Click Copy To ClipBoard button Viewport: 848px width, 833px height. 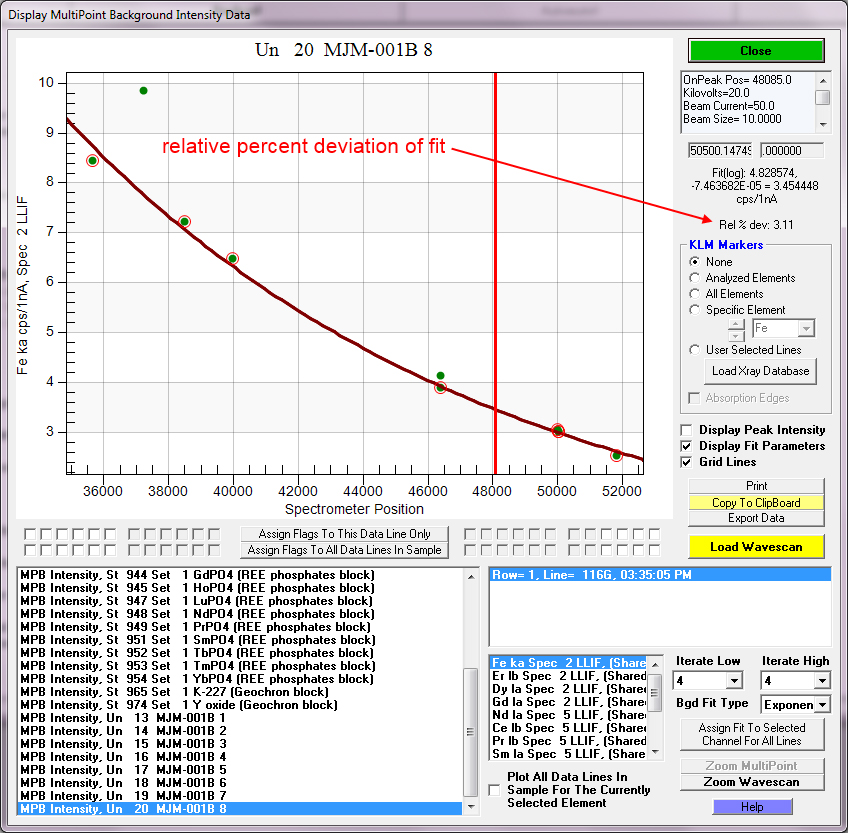tap(755, 503)
